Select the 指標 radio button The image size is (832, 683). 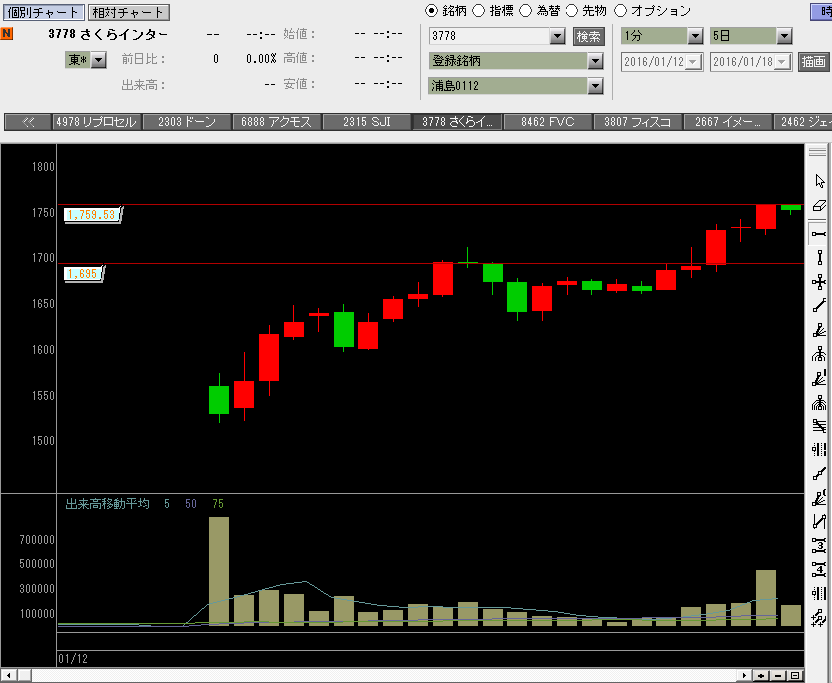tap(478, 11)
